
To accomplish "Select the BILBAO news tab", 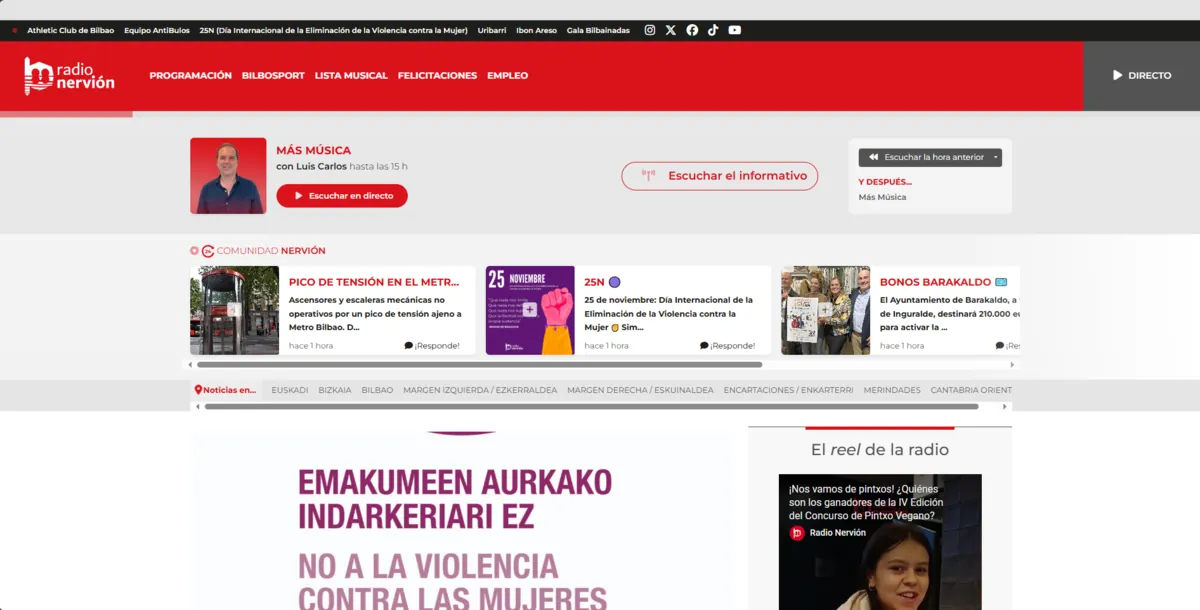I will 377,390.
